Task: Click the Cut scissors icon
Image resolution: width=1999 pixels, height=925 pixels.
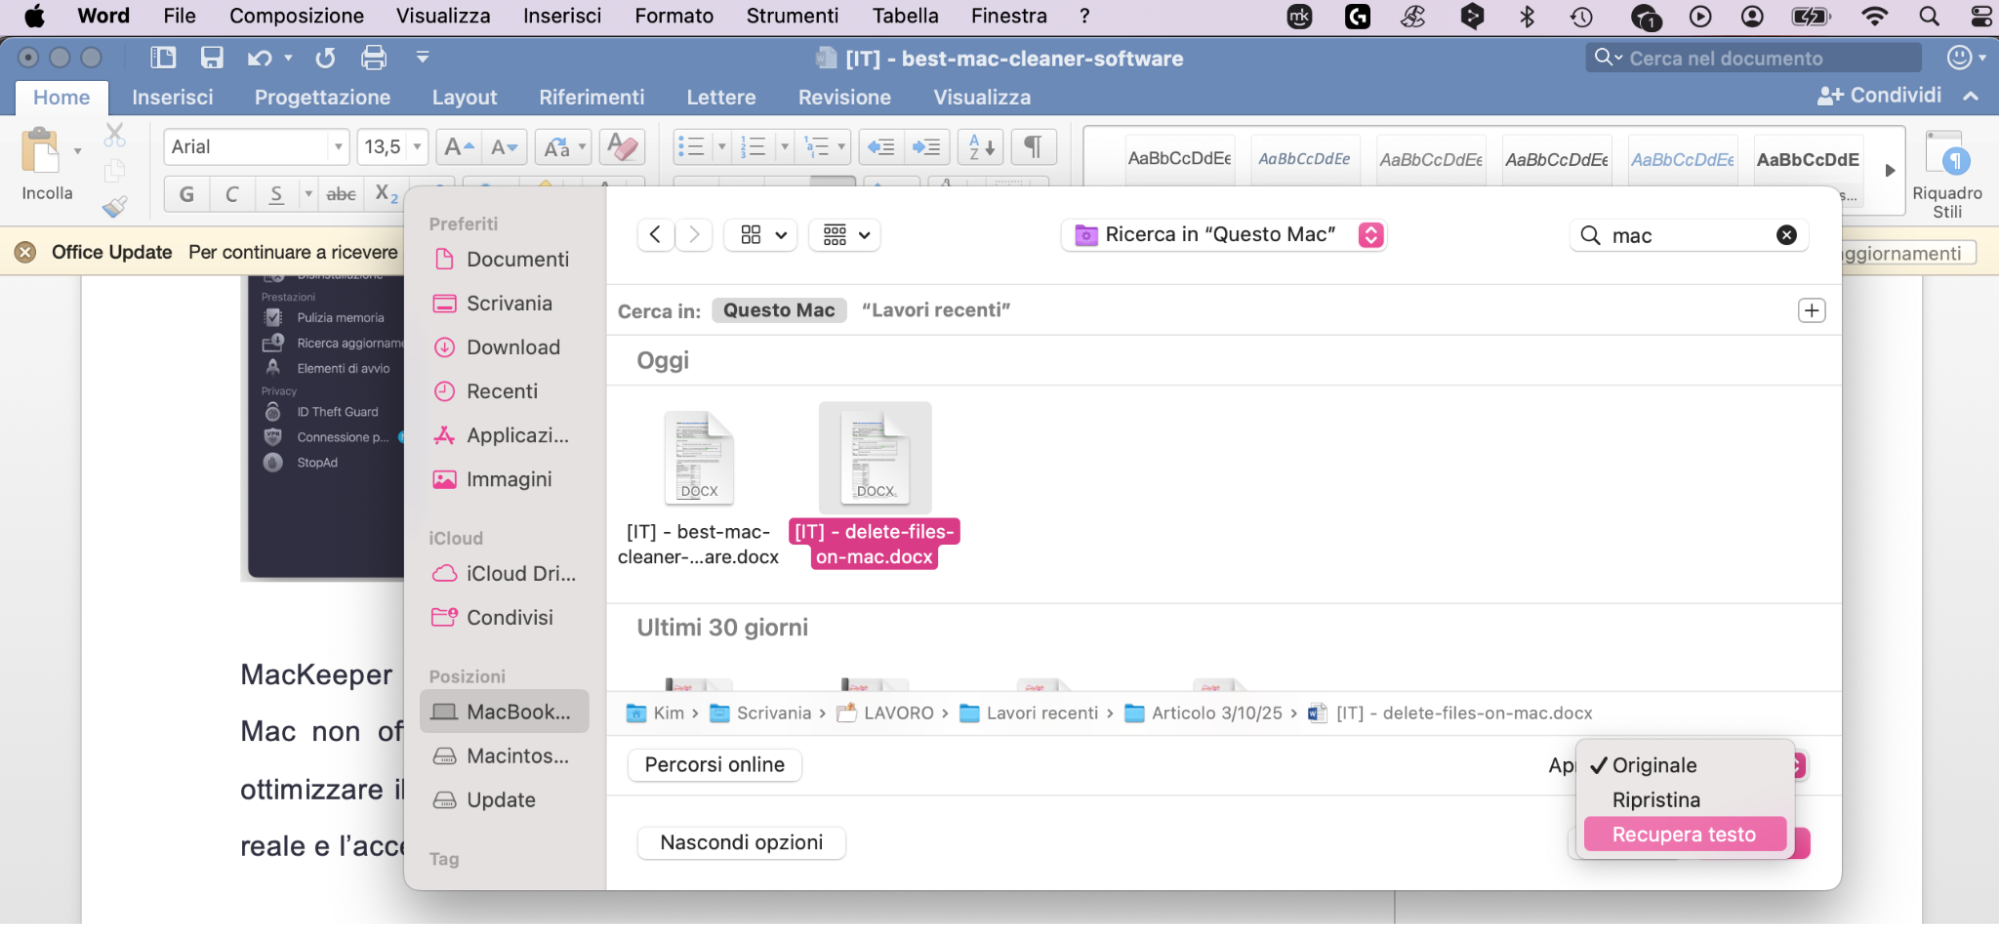Action: 115,134
